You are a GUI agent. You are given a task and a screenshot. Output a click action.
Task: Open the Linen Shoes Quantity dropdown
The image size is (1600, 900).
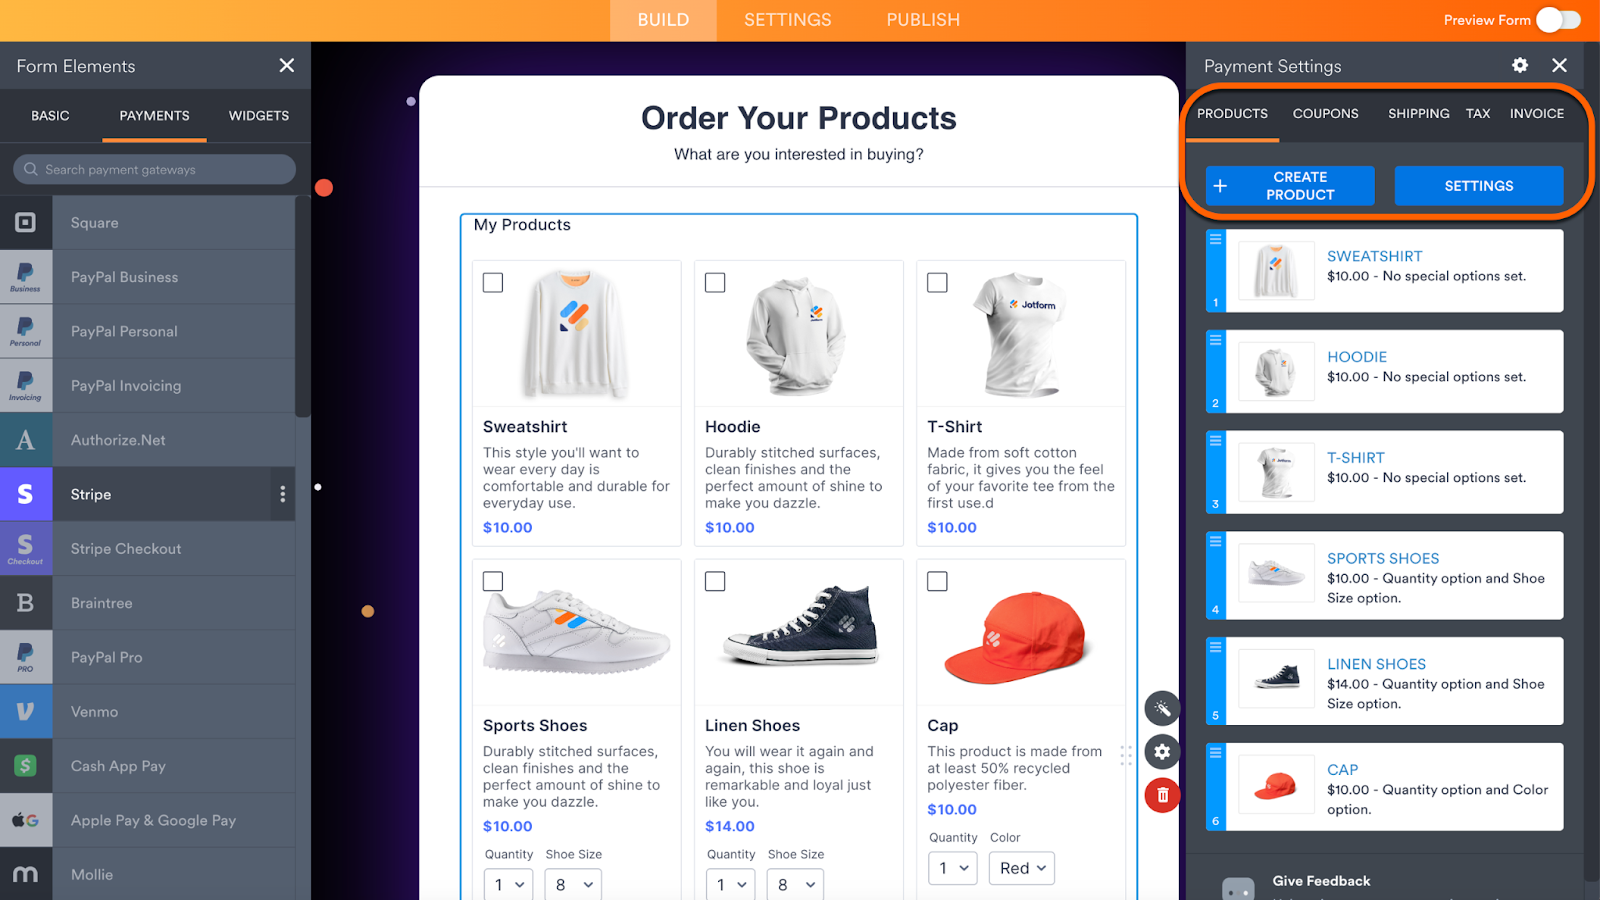[731, 885]
